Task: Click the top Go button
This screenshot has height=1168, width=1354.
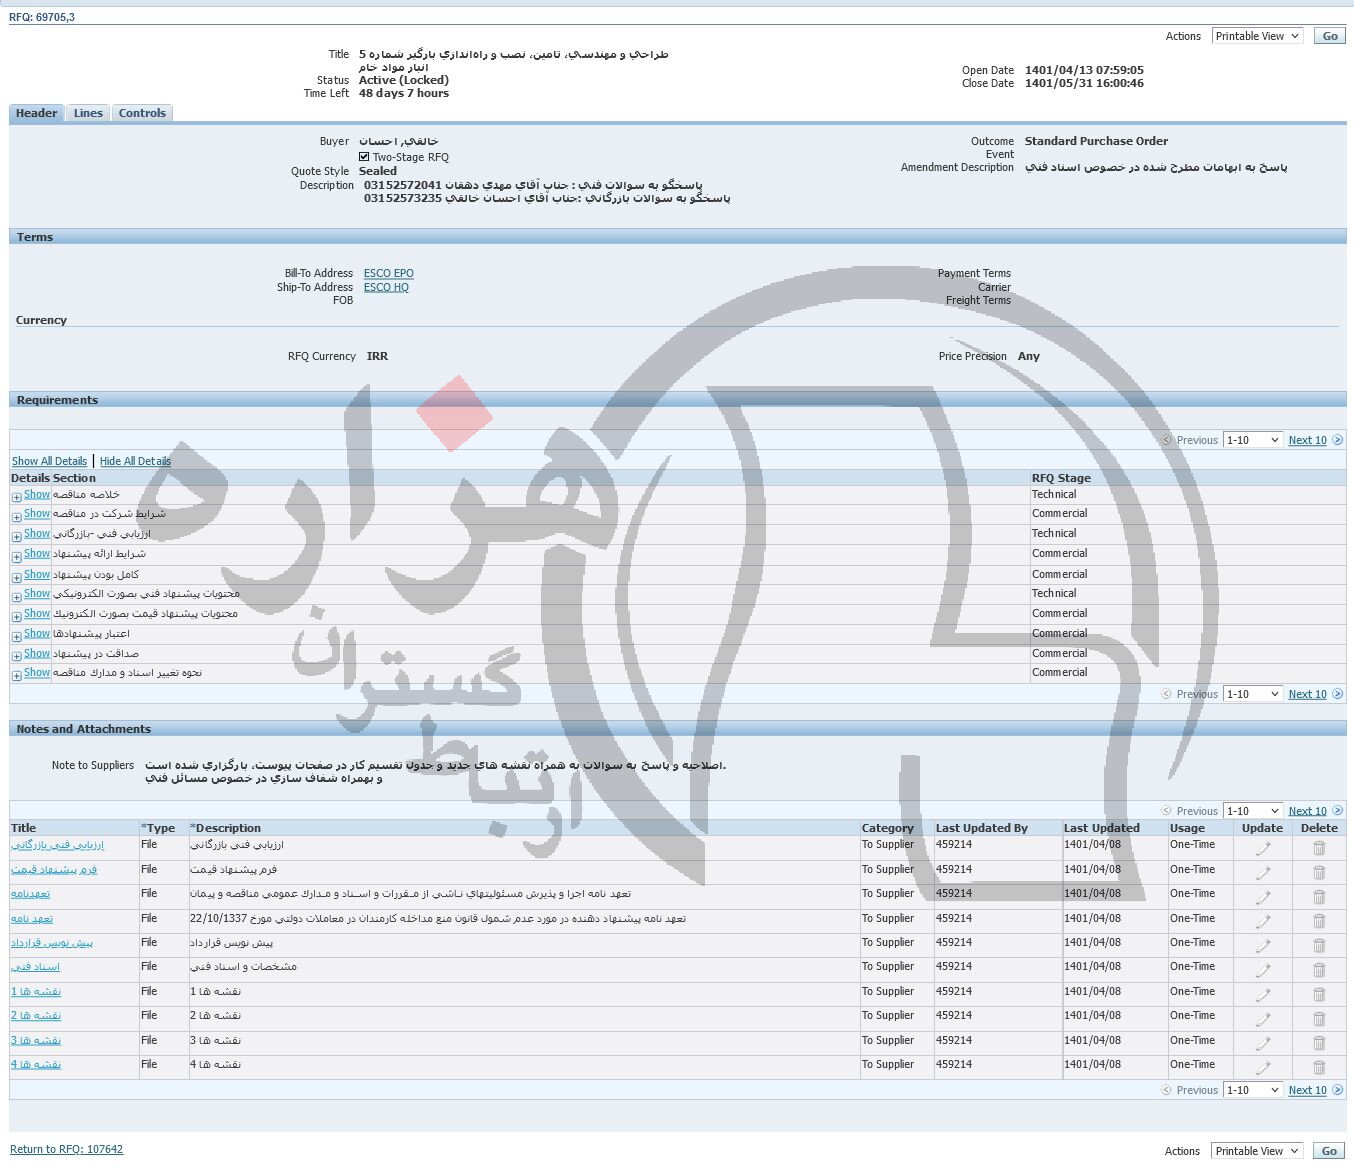Action: tap(1329, 36)
